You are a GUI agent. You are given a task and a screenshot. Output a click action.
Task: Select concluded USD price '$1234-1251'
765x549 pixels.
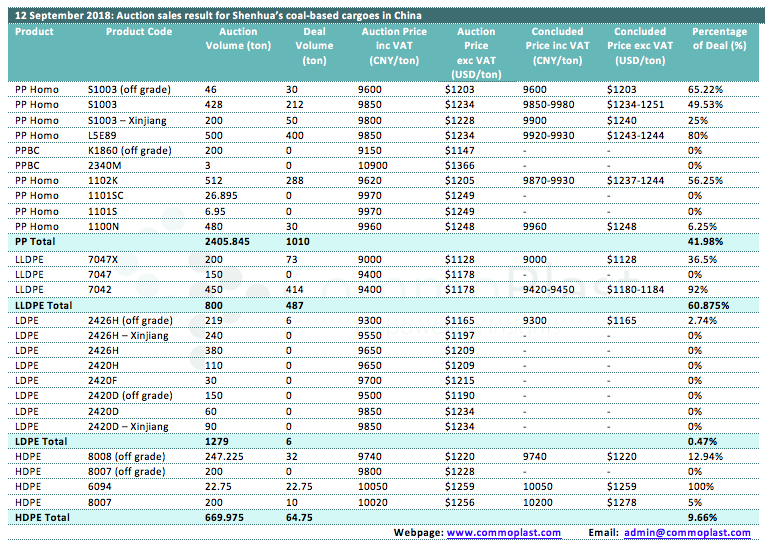pos(635,105)
